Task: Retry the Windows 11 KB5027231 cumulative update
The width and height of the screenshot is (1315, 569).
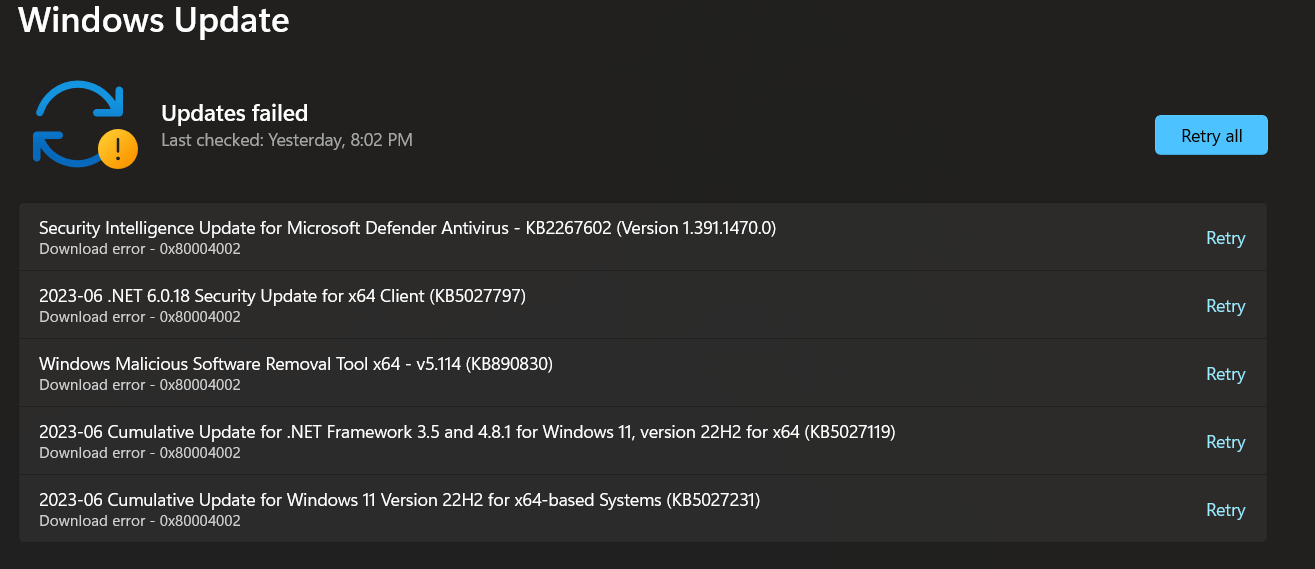Action: [x=1225, y=510]
